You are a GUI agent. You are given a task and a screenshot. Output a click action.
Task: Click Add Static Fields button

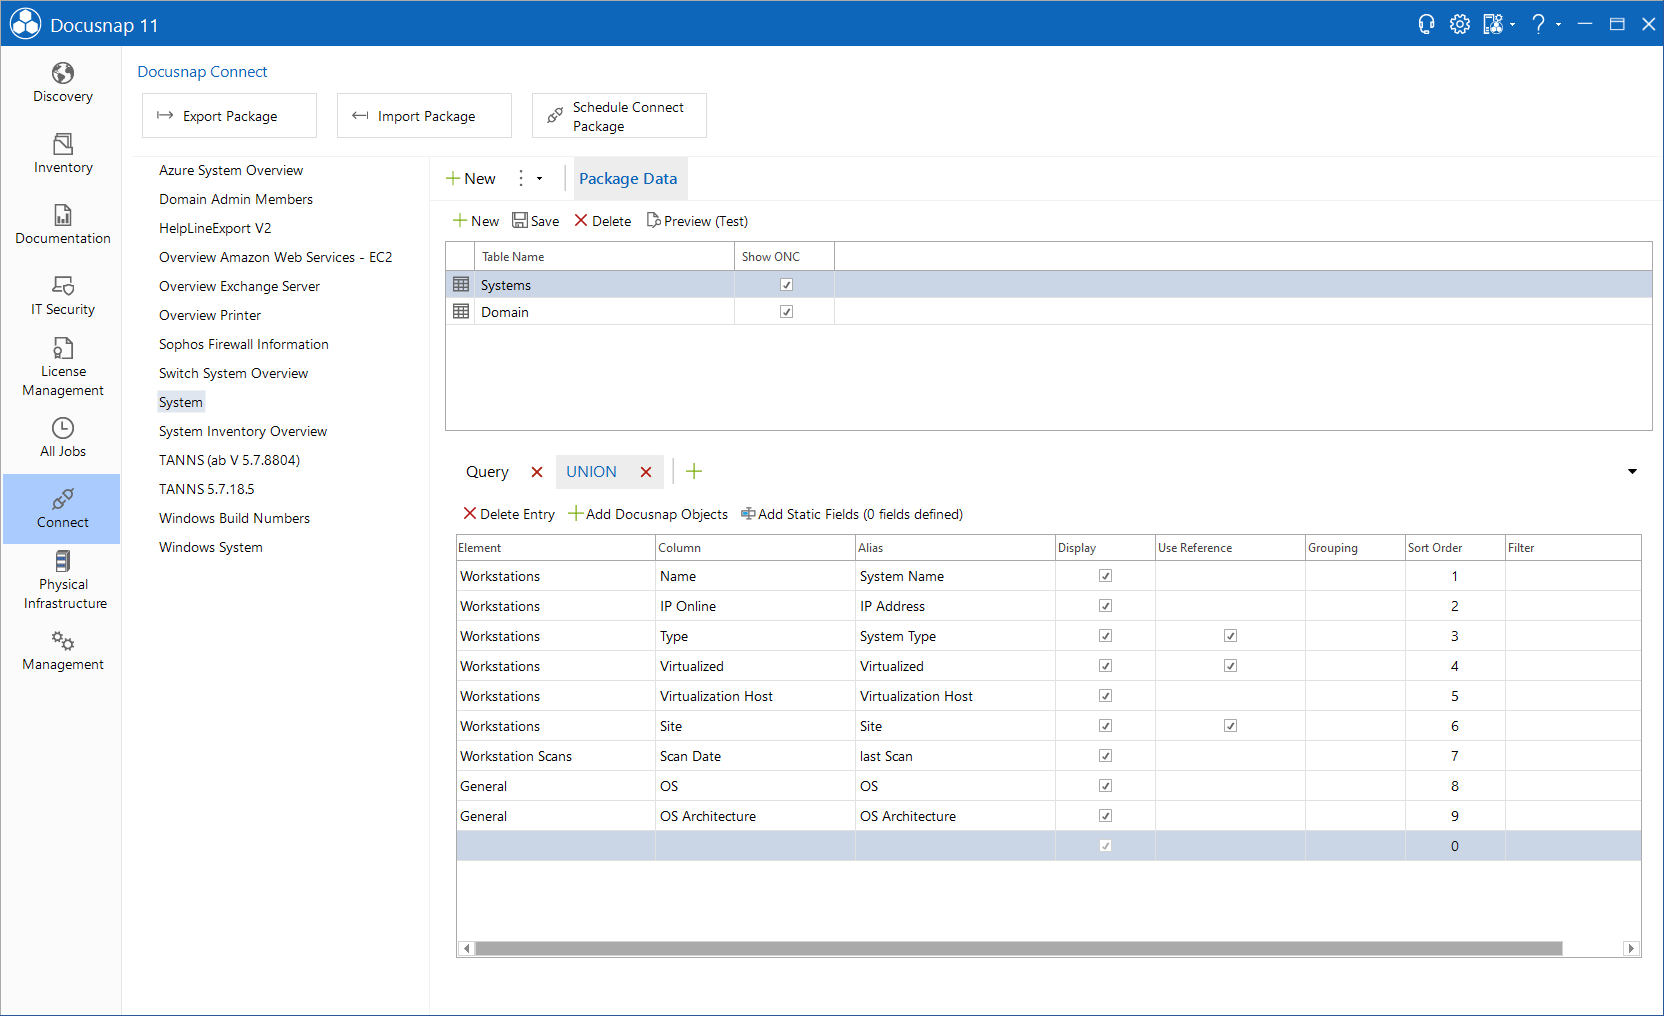click(x=852, y=514)
